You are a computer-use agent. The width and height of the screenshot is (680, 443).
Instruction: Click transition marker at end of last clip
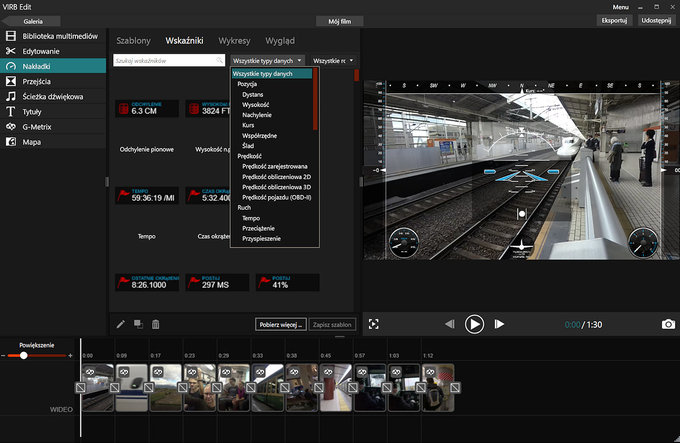point(455,387)
